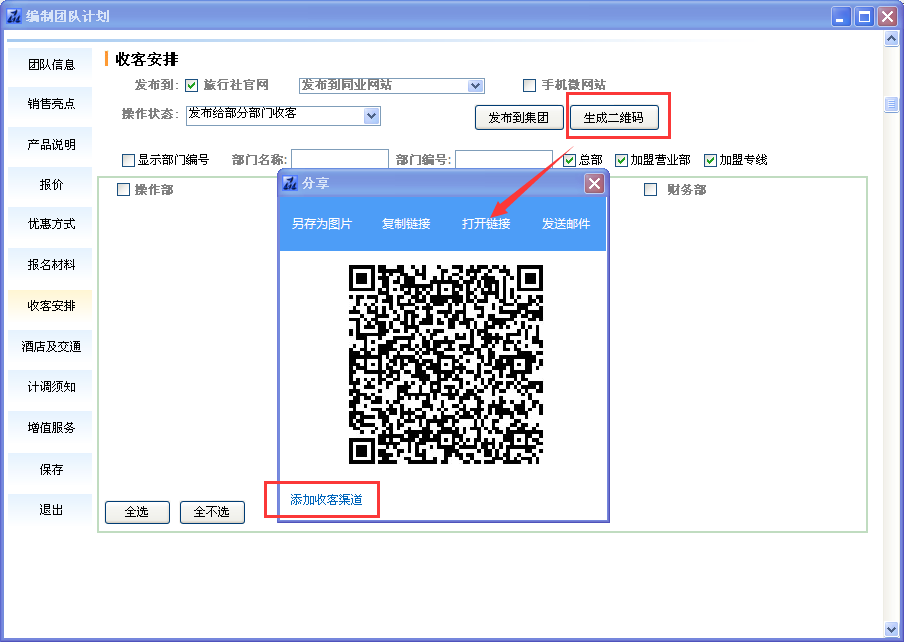Click the 分享 dialog title icon
This screenshot has height=642, width=904.
pyautogui.click(x=290, y=183)
